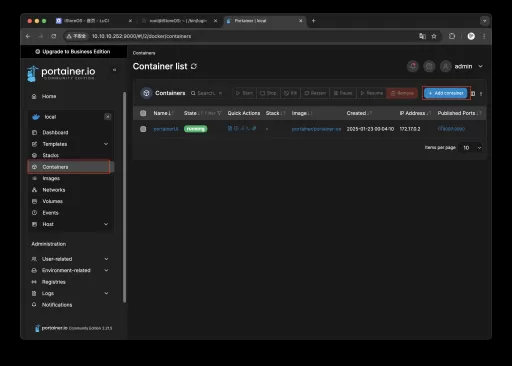This screenshot has width=512, height=366.
Task: Click the Kill button in the container toolbar
Action: click(x=290, y=93)
